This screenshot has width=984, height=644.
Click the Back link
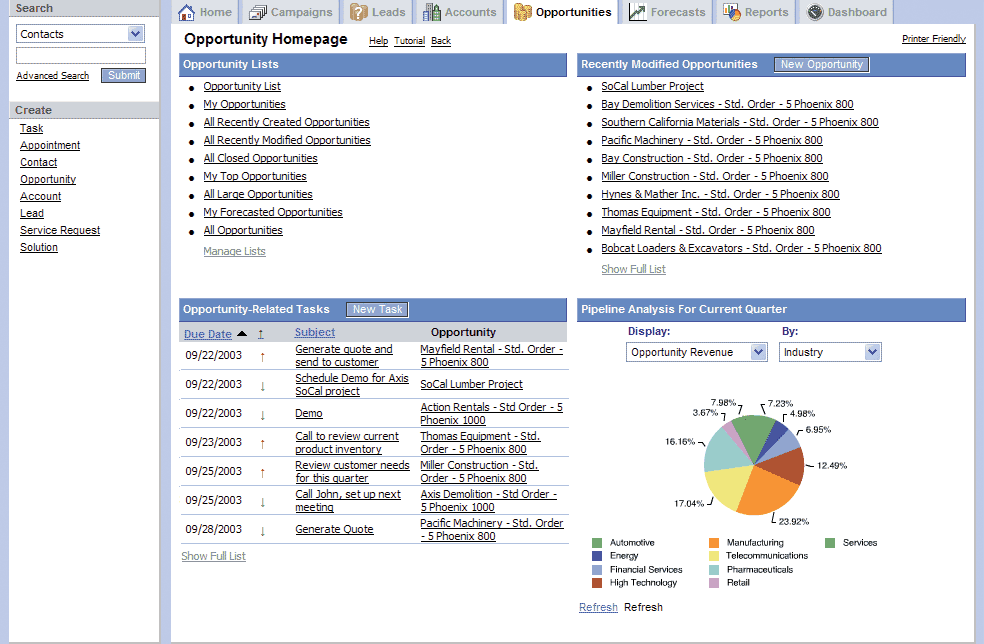(441, 41)
